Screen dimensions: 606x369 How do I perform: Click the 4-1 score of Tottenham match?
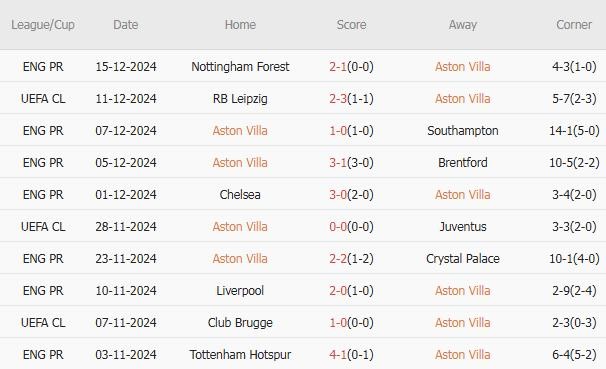338,355
